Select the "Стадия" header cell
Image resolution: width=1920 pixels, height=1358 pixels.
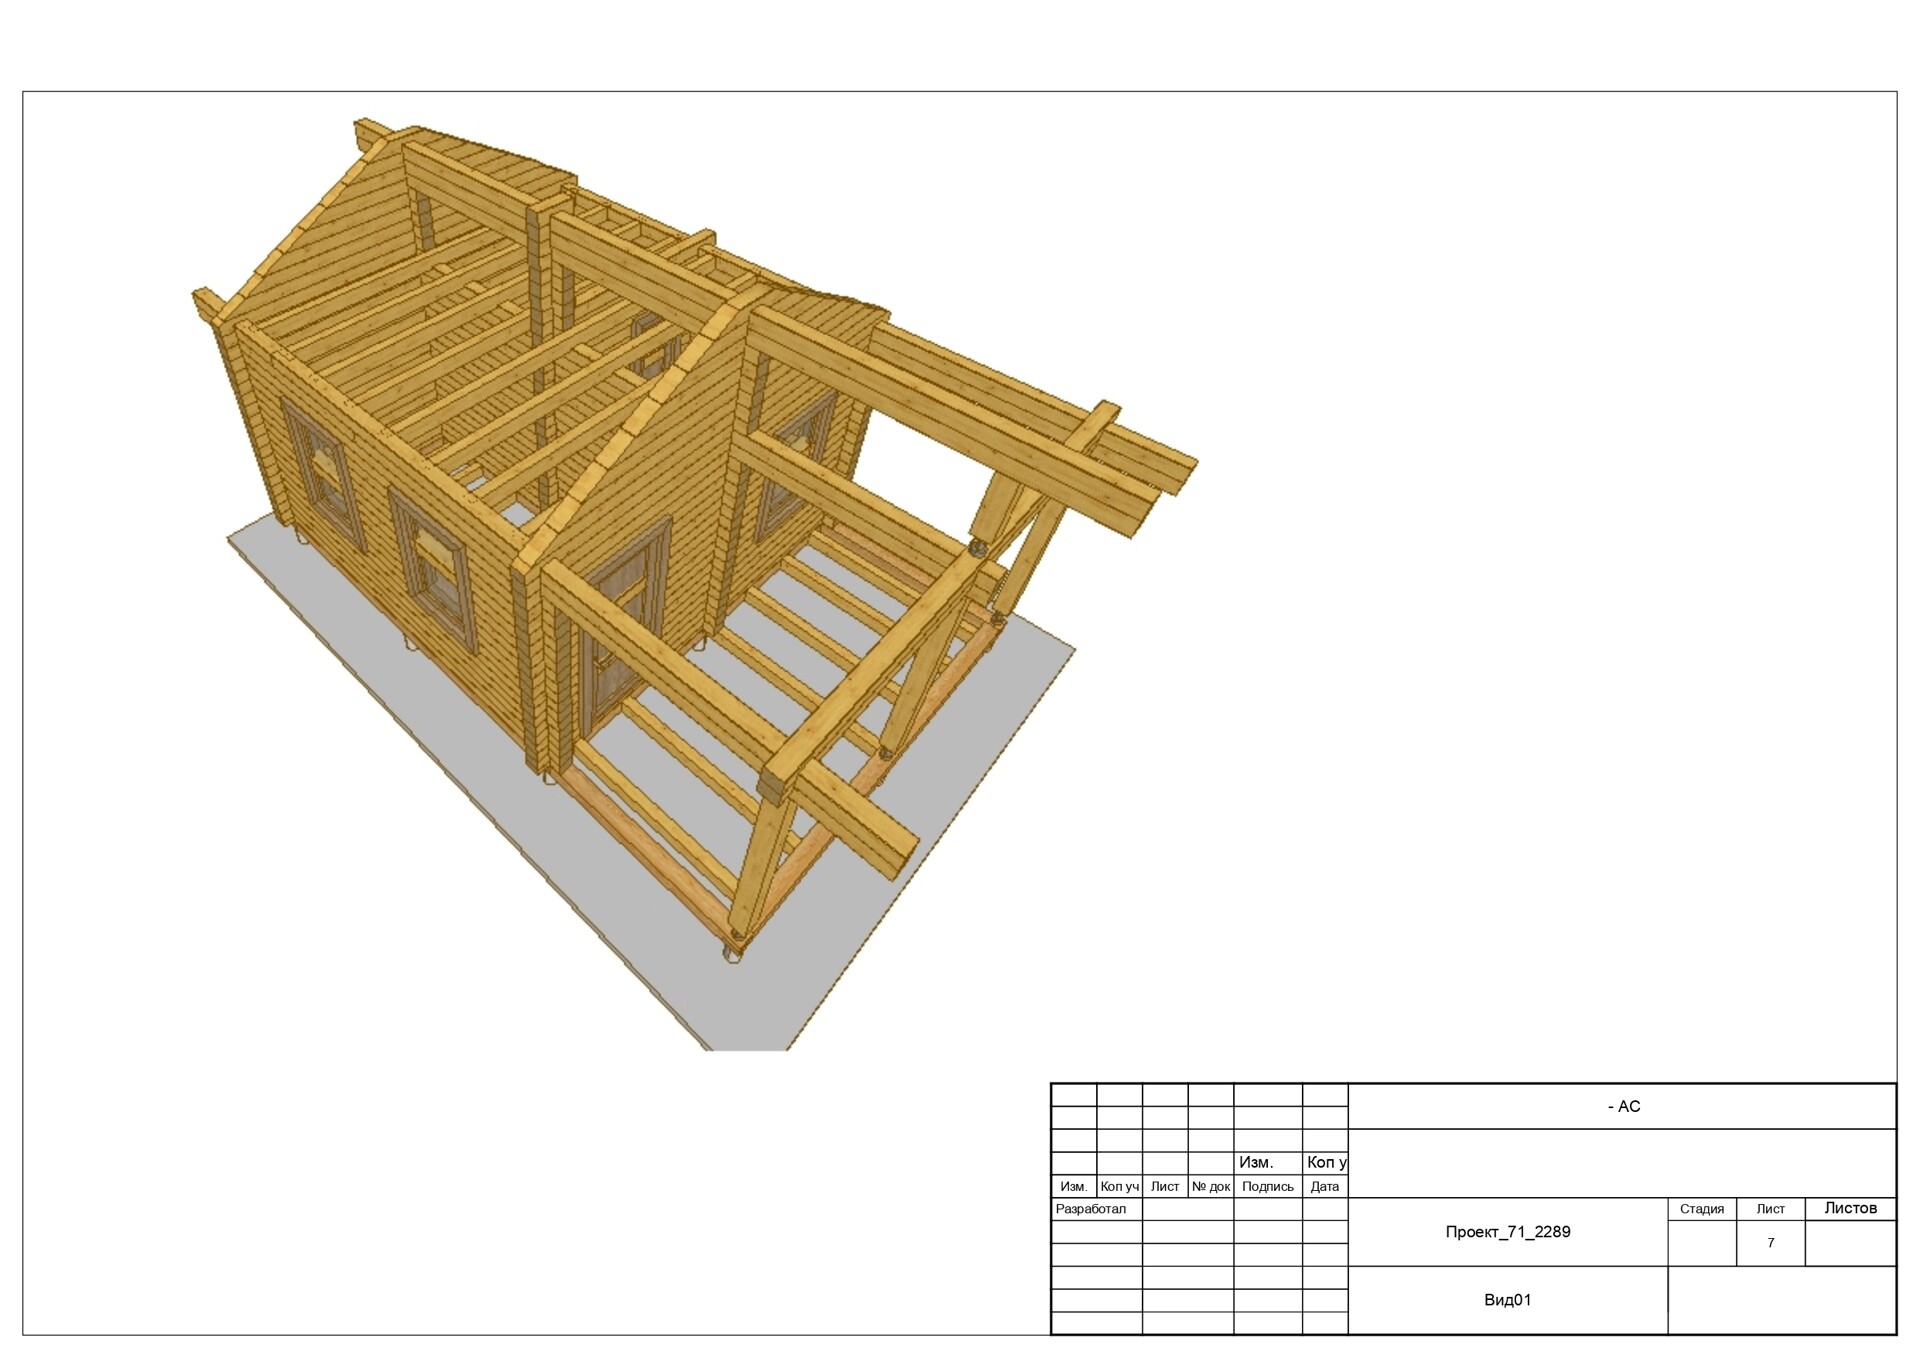pyautogui.click(x=1701, y=1209)
